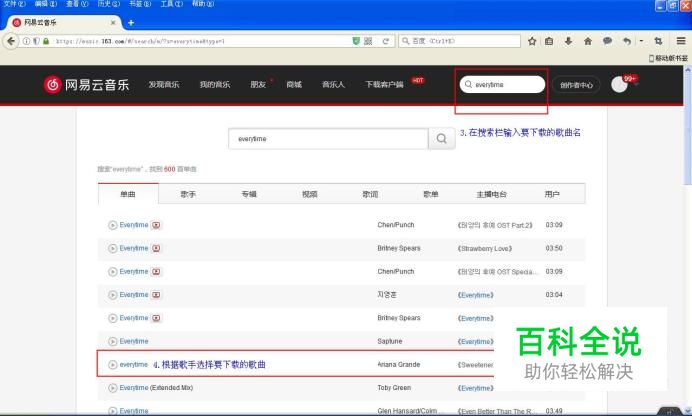Open 发现音乐 in the top navigation

click(164, 84)
